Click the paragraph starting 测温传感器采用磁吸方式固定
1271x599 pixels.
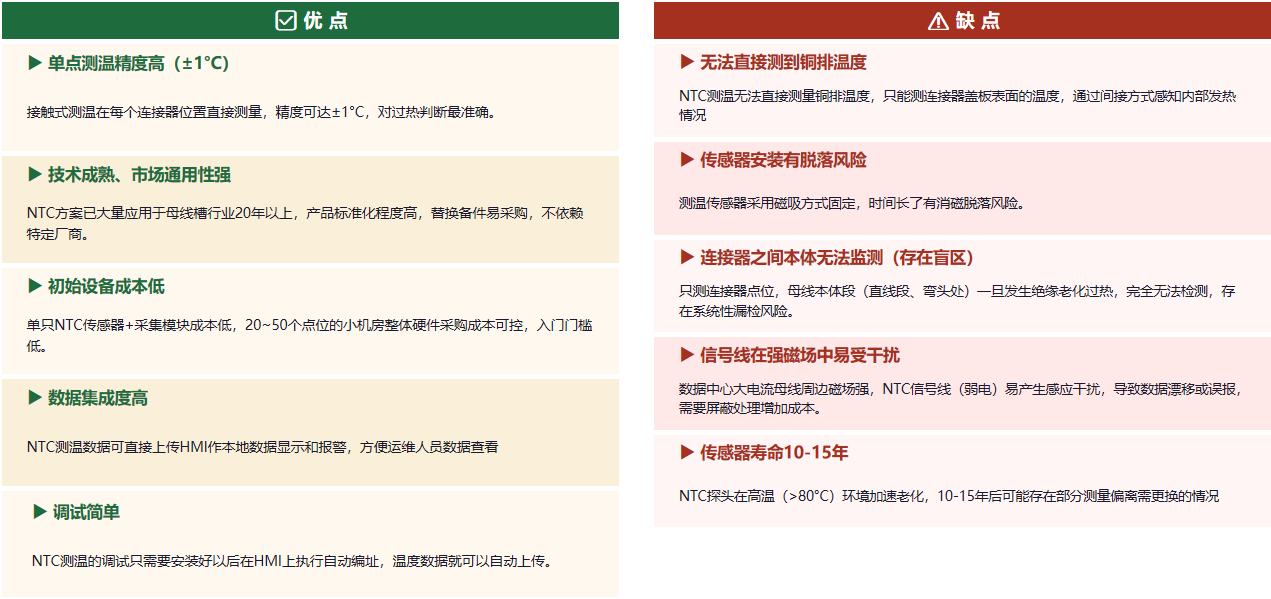(x=852, y=202)
